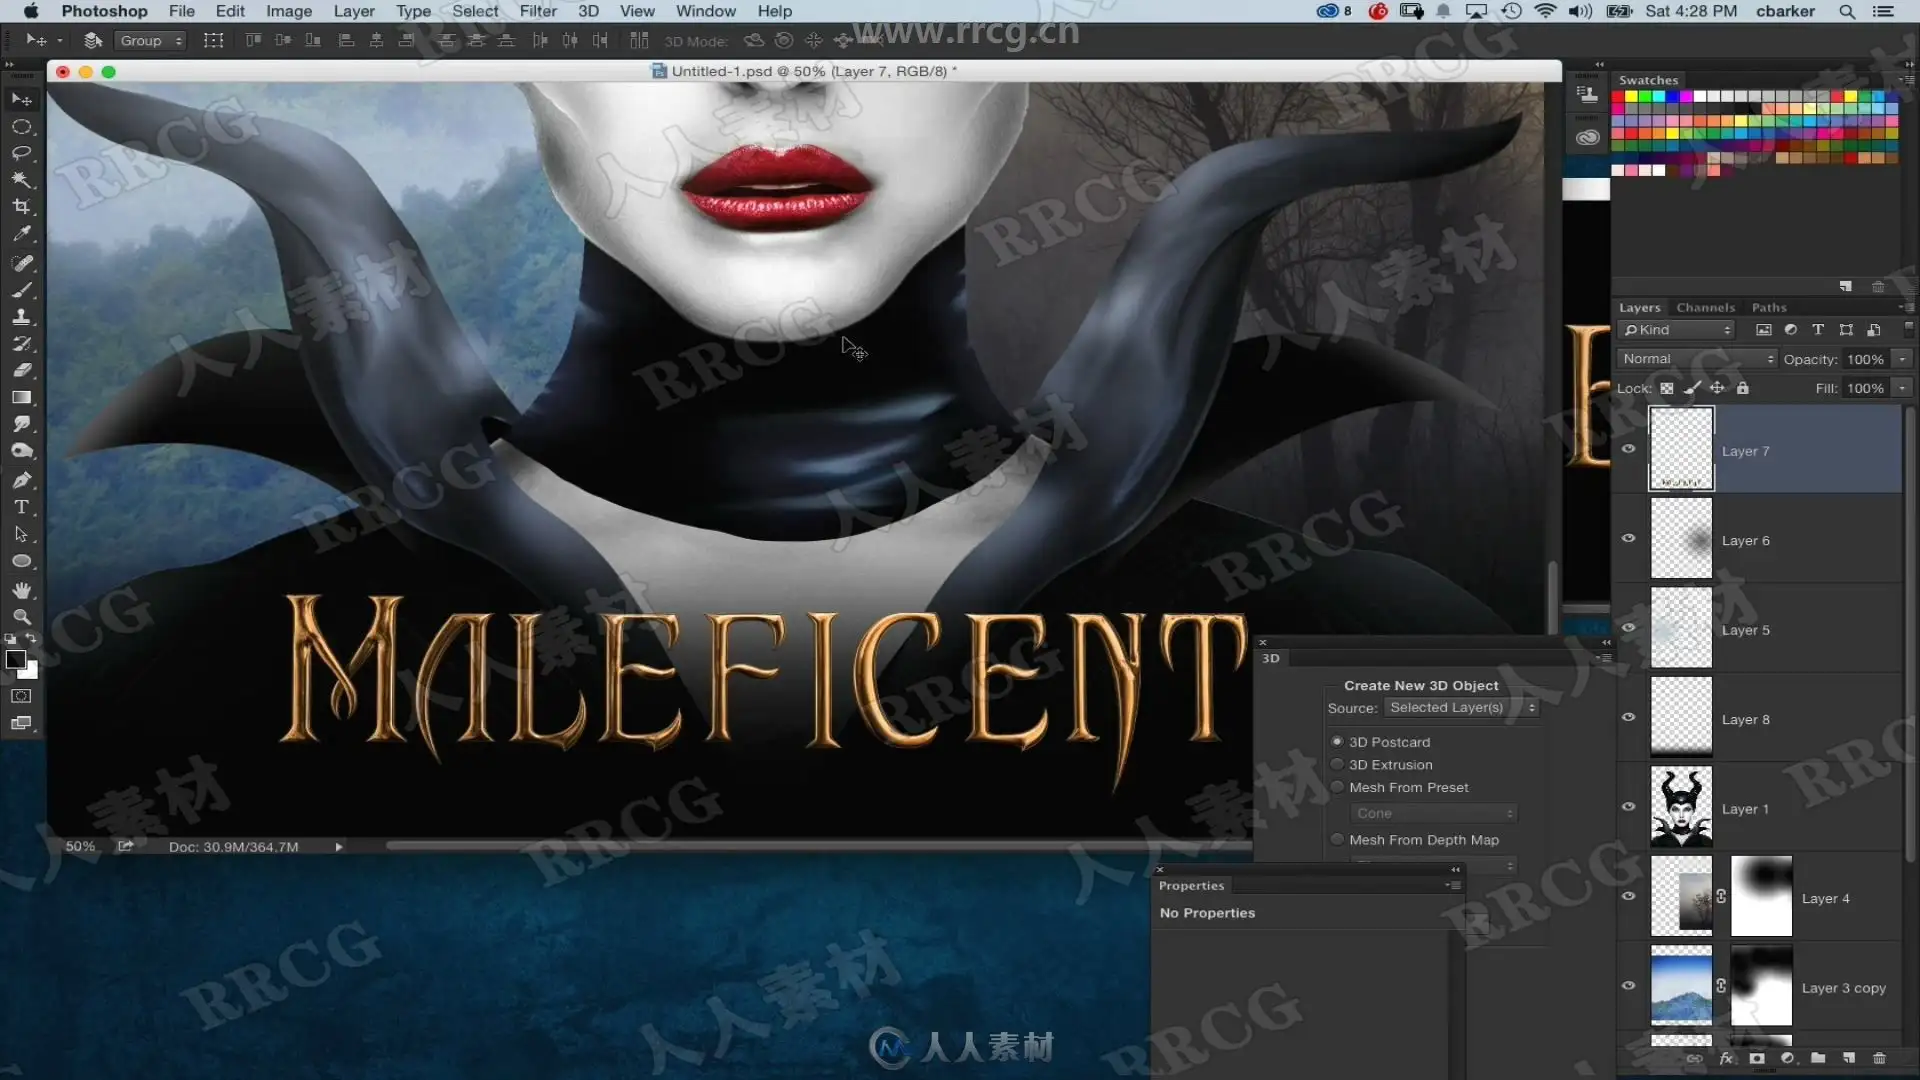Select the Elliptical Marquee tool

pos(21,127)
